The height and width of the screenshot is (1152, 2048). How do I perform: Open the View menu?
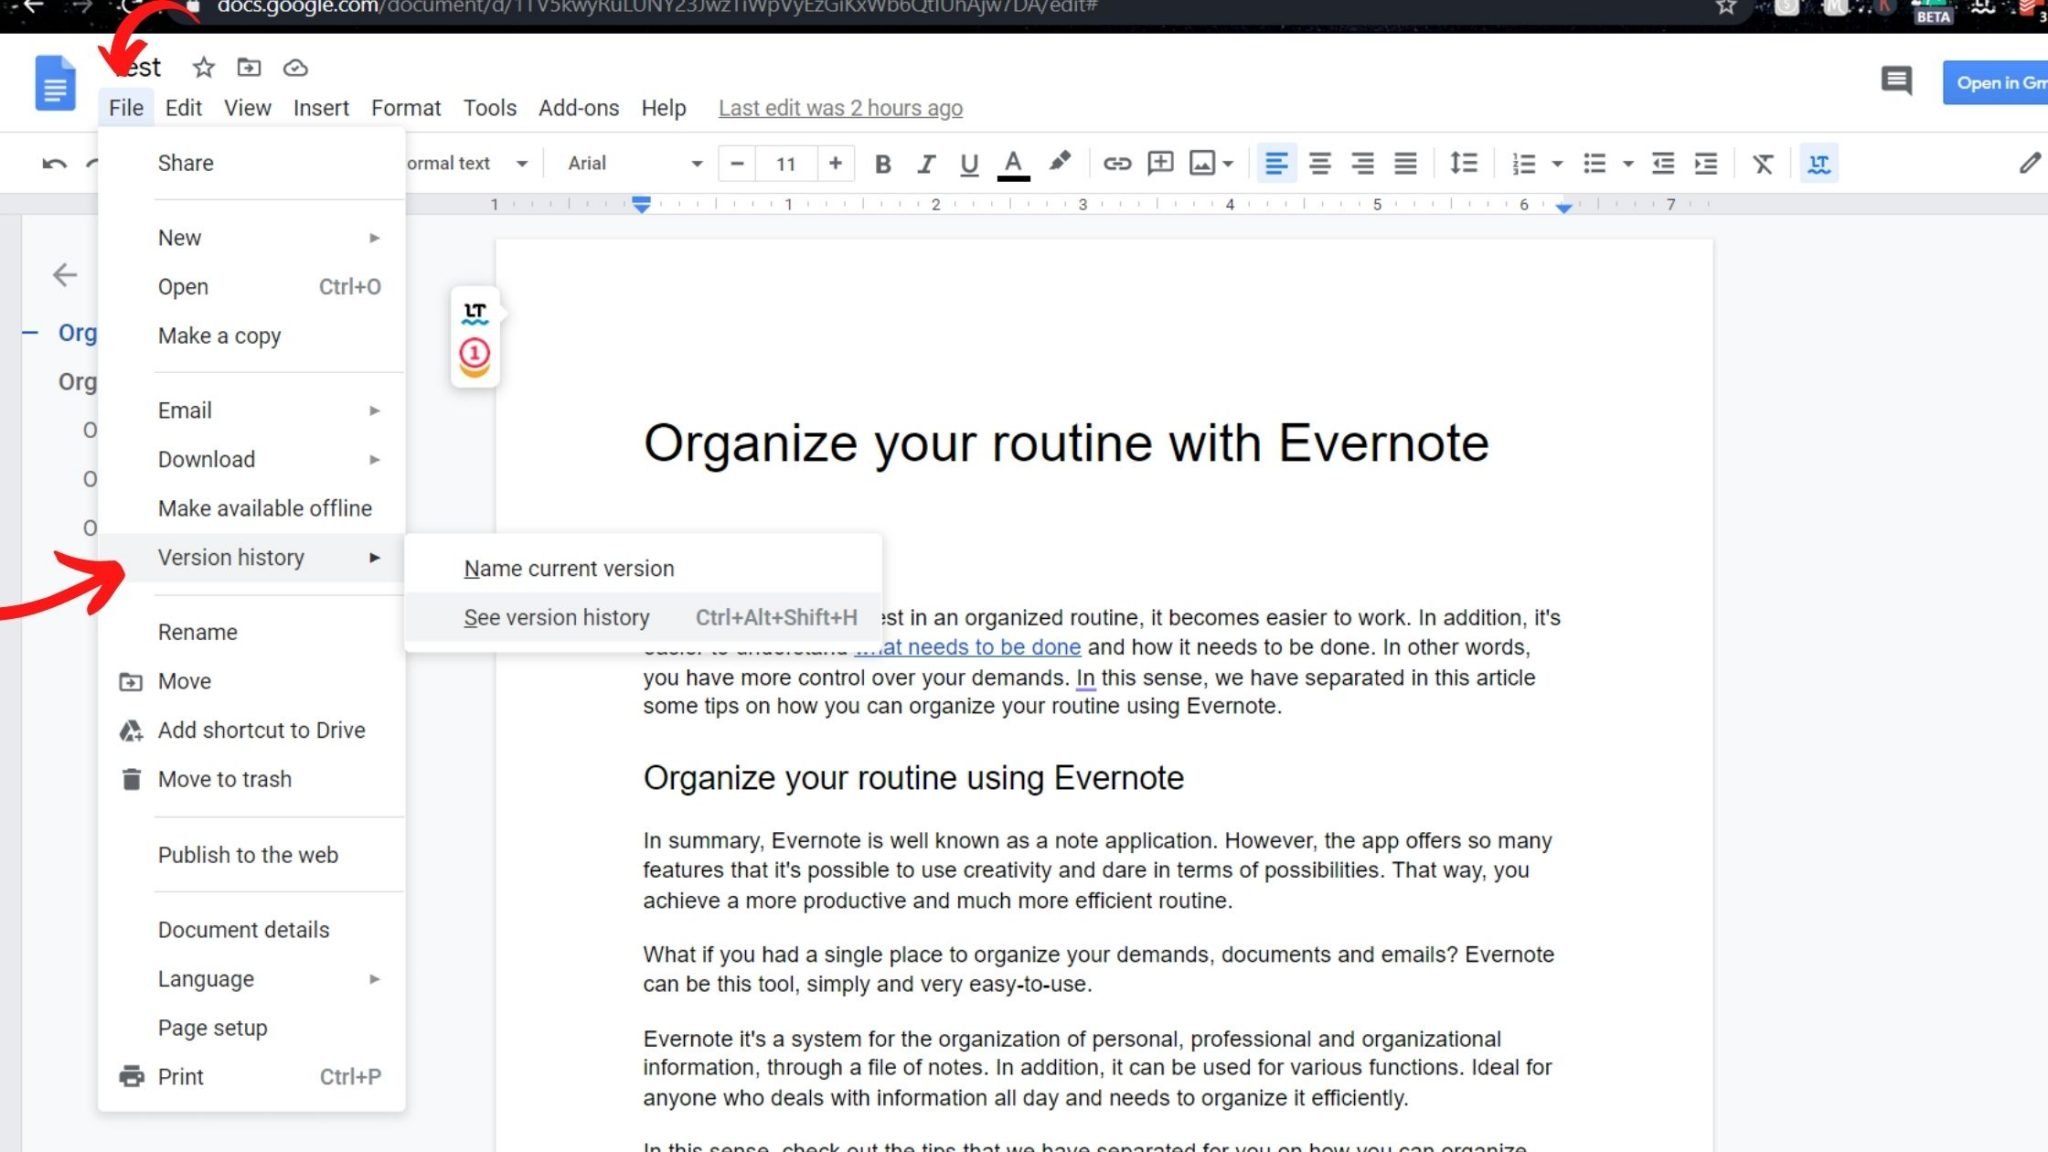[x=247, y=108]
